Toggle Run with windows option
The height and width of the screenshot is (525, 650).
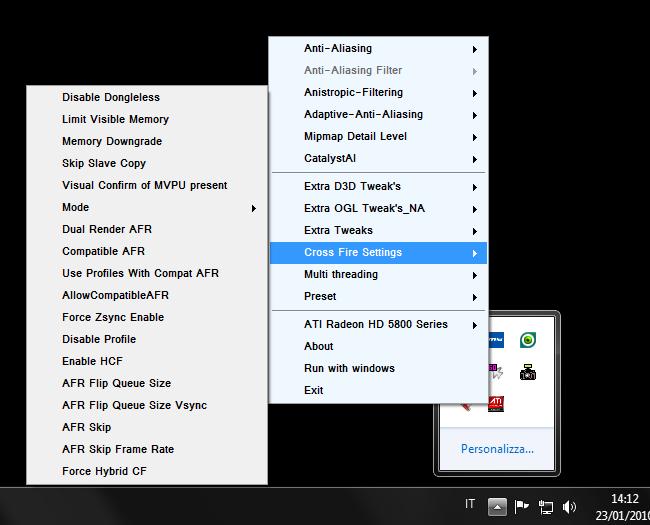(x=378, y=368)
